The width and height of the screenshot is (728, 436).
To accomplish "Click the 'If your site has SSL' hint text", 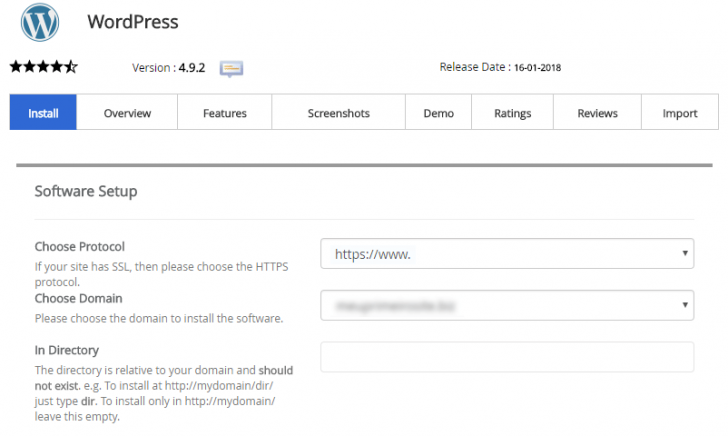I will click(x=162, y=274).
